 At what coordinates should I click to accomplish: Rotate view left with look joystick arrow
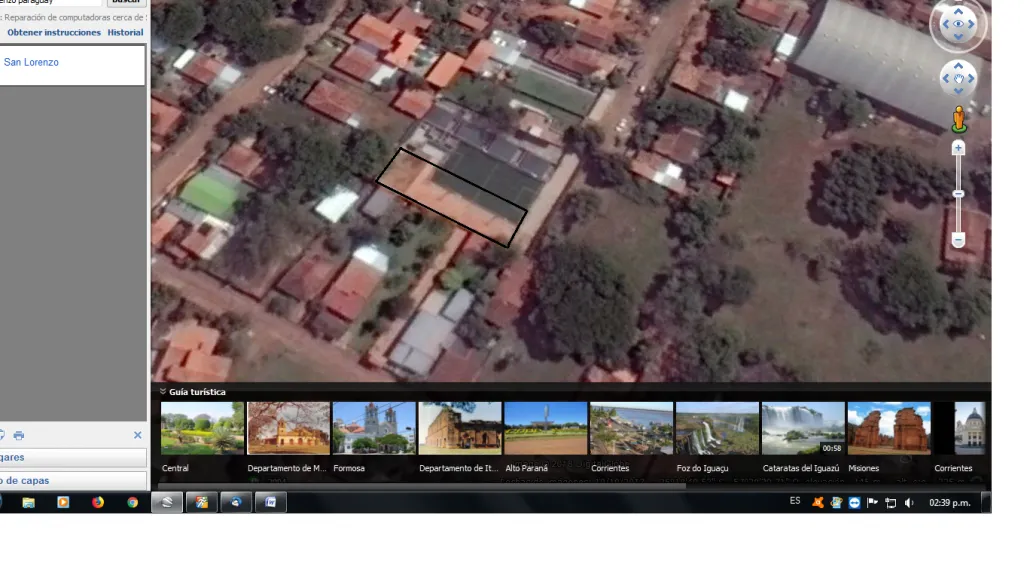945,24
